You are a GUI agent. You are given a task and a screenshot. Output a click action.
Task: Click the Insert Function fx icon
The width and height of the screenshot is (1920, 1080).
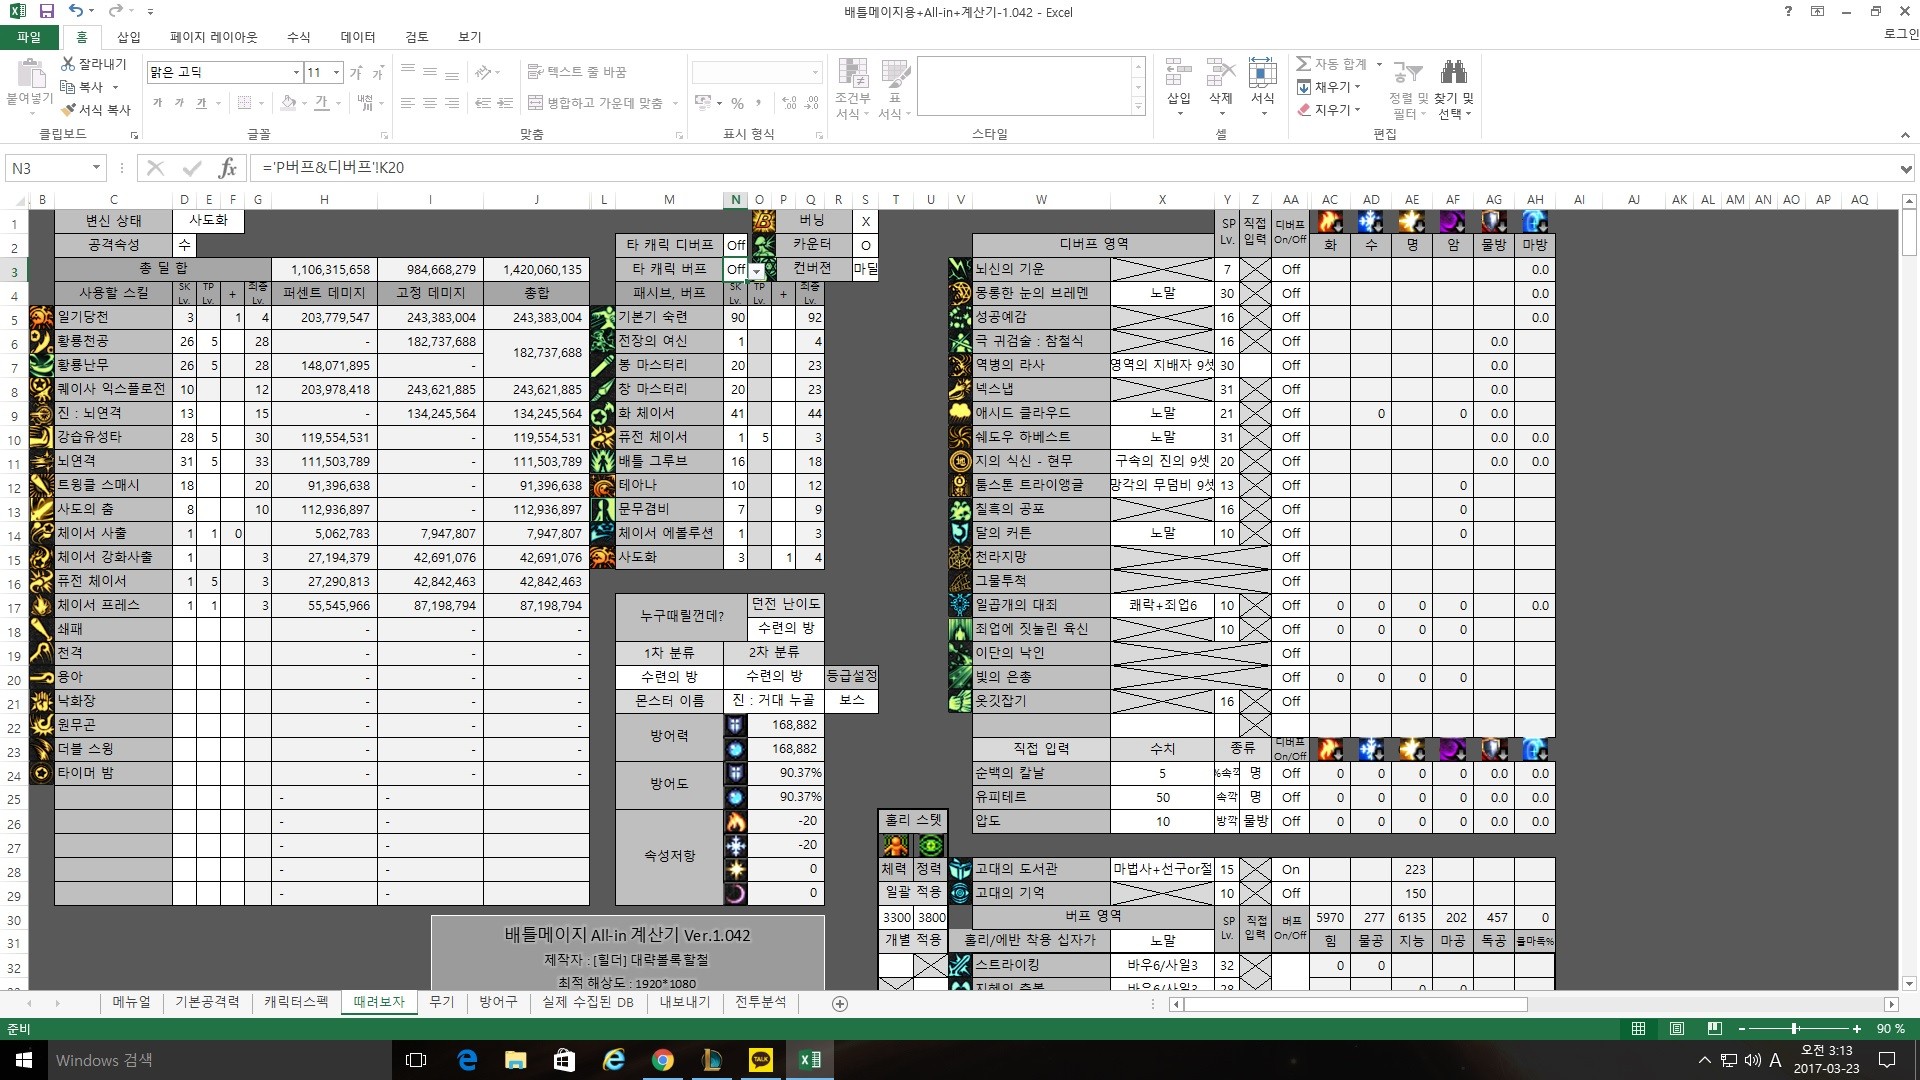(x=227, y=168)
